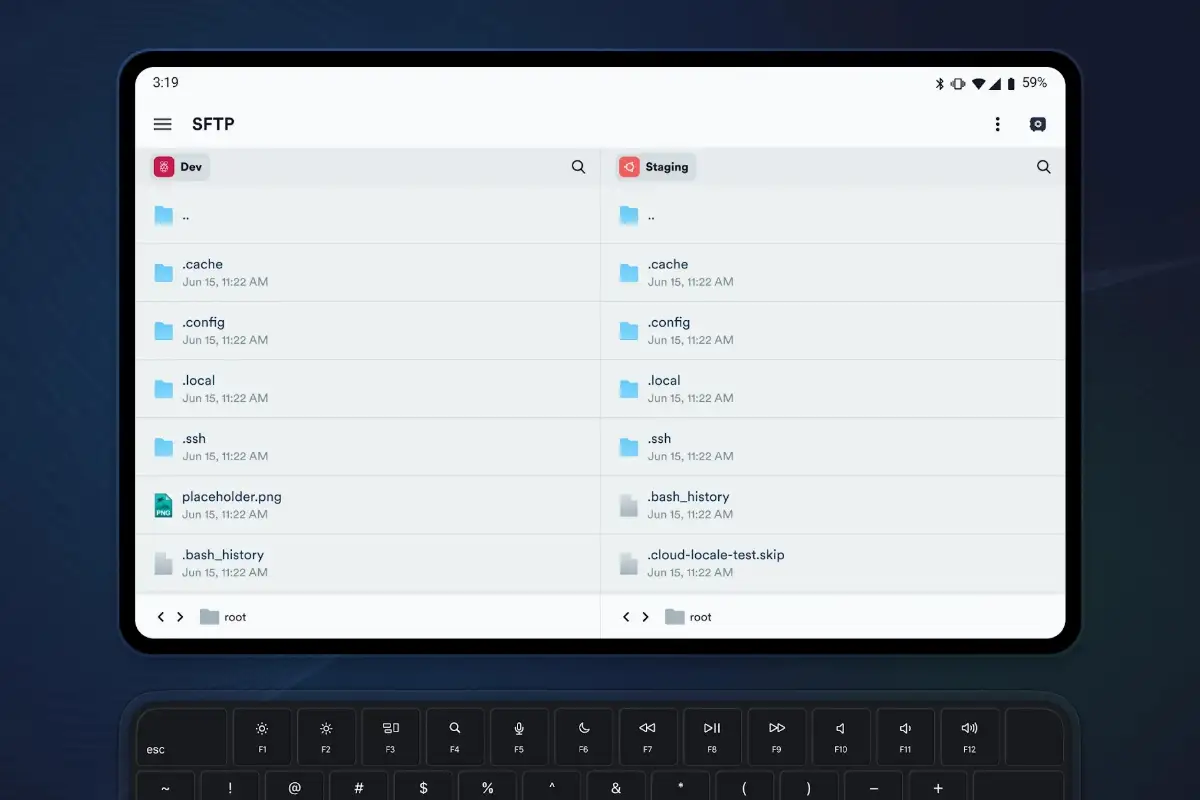This screenshot has height=800, width=1200.
Task: Go forward in the Staging pane navigation
Action: pos(646,617)
